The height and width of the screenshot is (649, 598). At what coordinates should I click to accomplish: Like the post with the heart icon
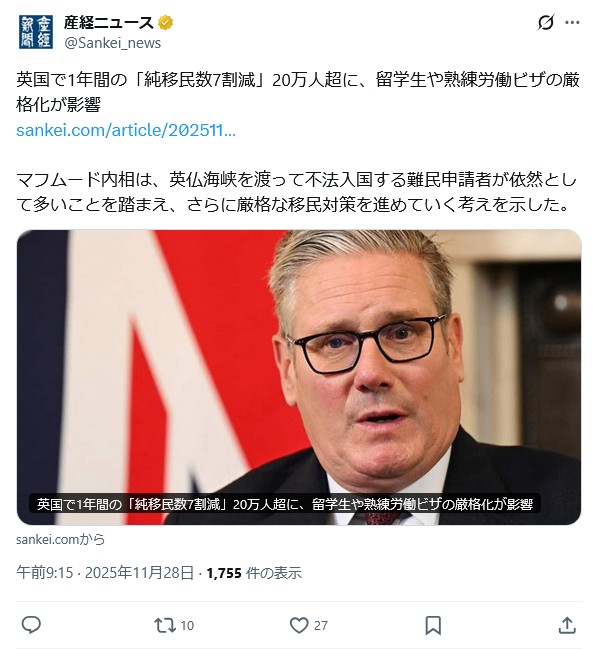(299, 625)
